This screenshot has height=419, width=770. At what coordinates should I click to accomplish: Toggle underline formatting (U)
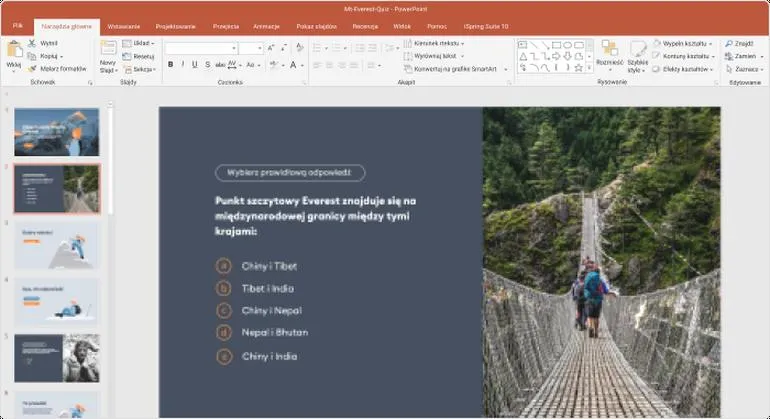pyautogui.click(x=195, y=64)
